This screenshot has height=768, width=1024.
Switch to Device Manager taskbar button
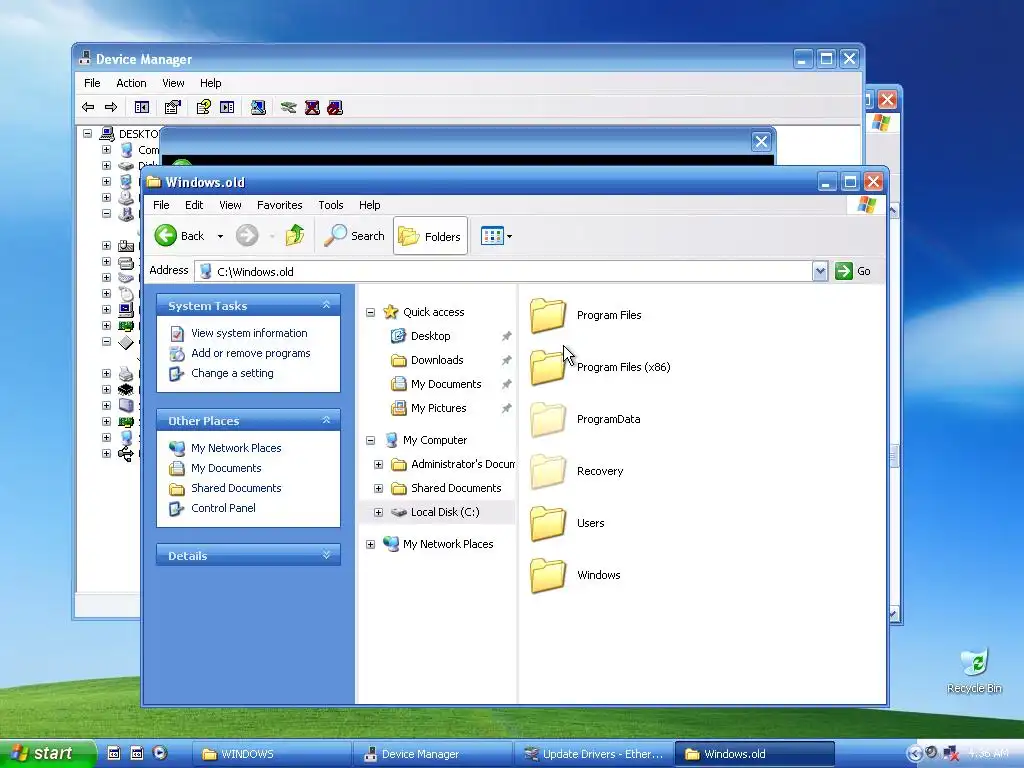[432, 754]
